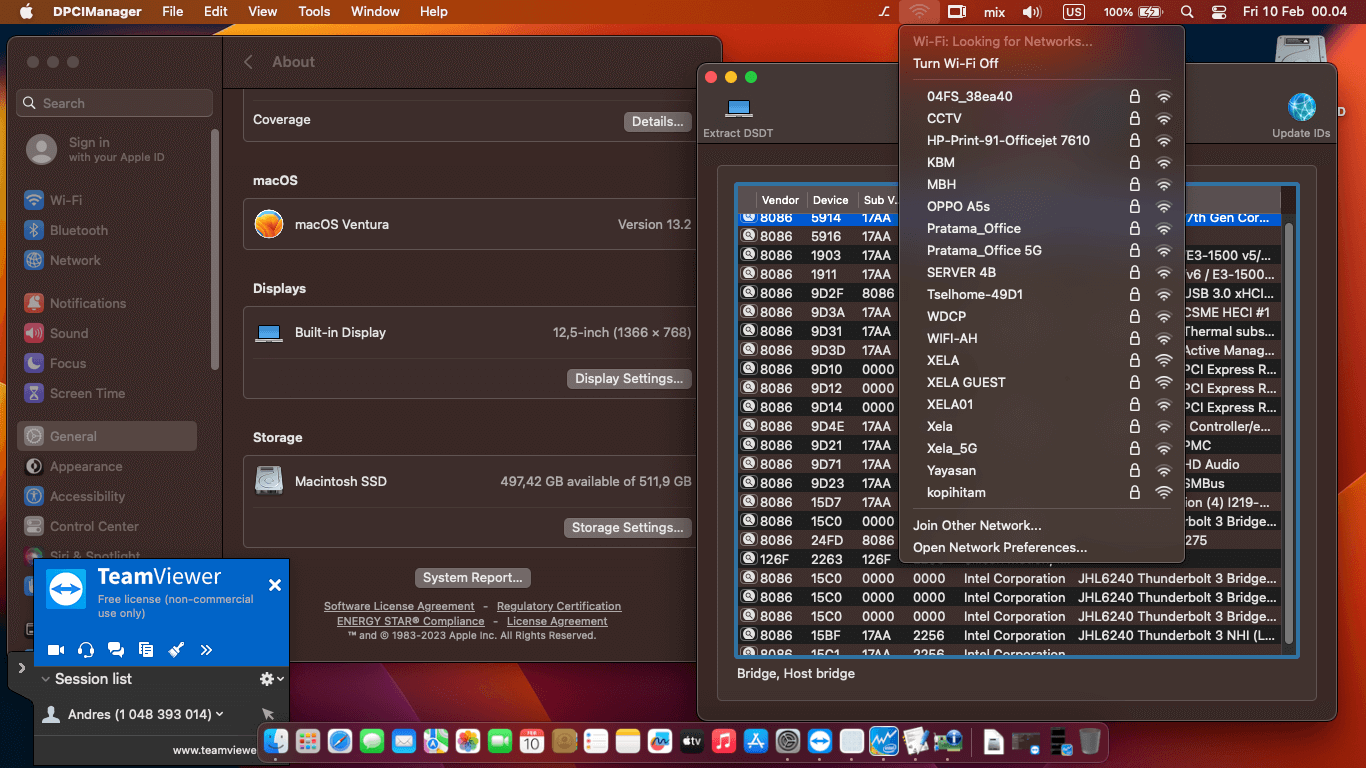Select Network in the settings sidebar
The width and height of the screenshot is (1366, 768).
tap(108, 260)
